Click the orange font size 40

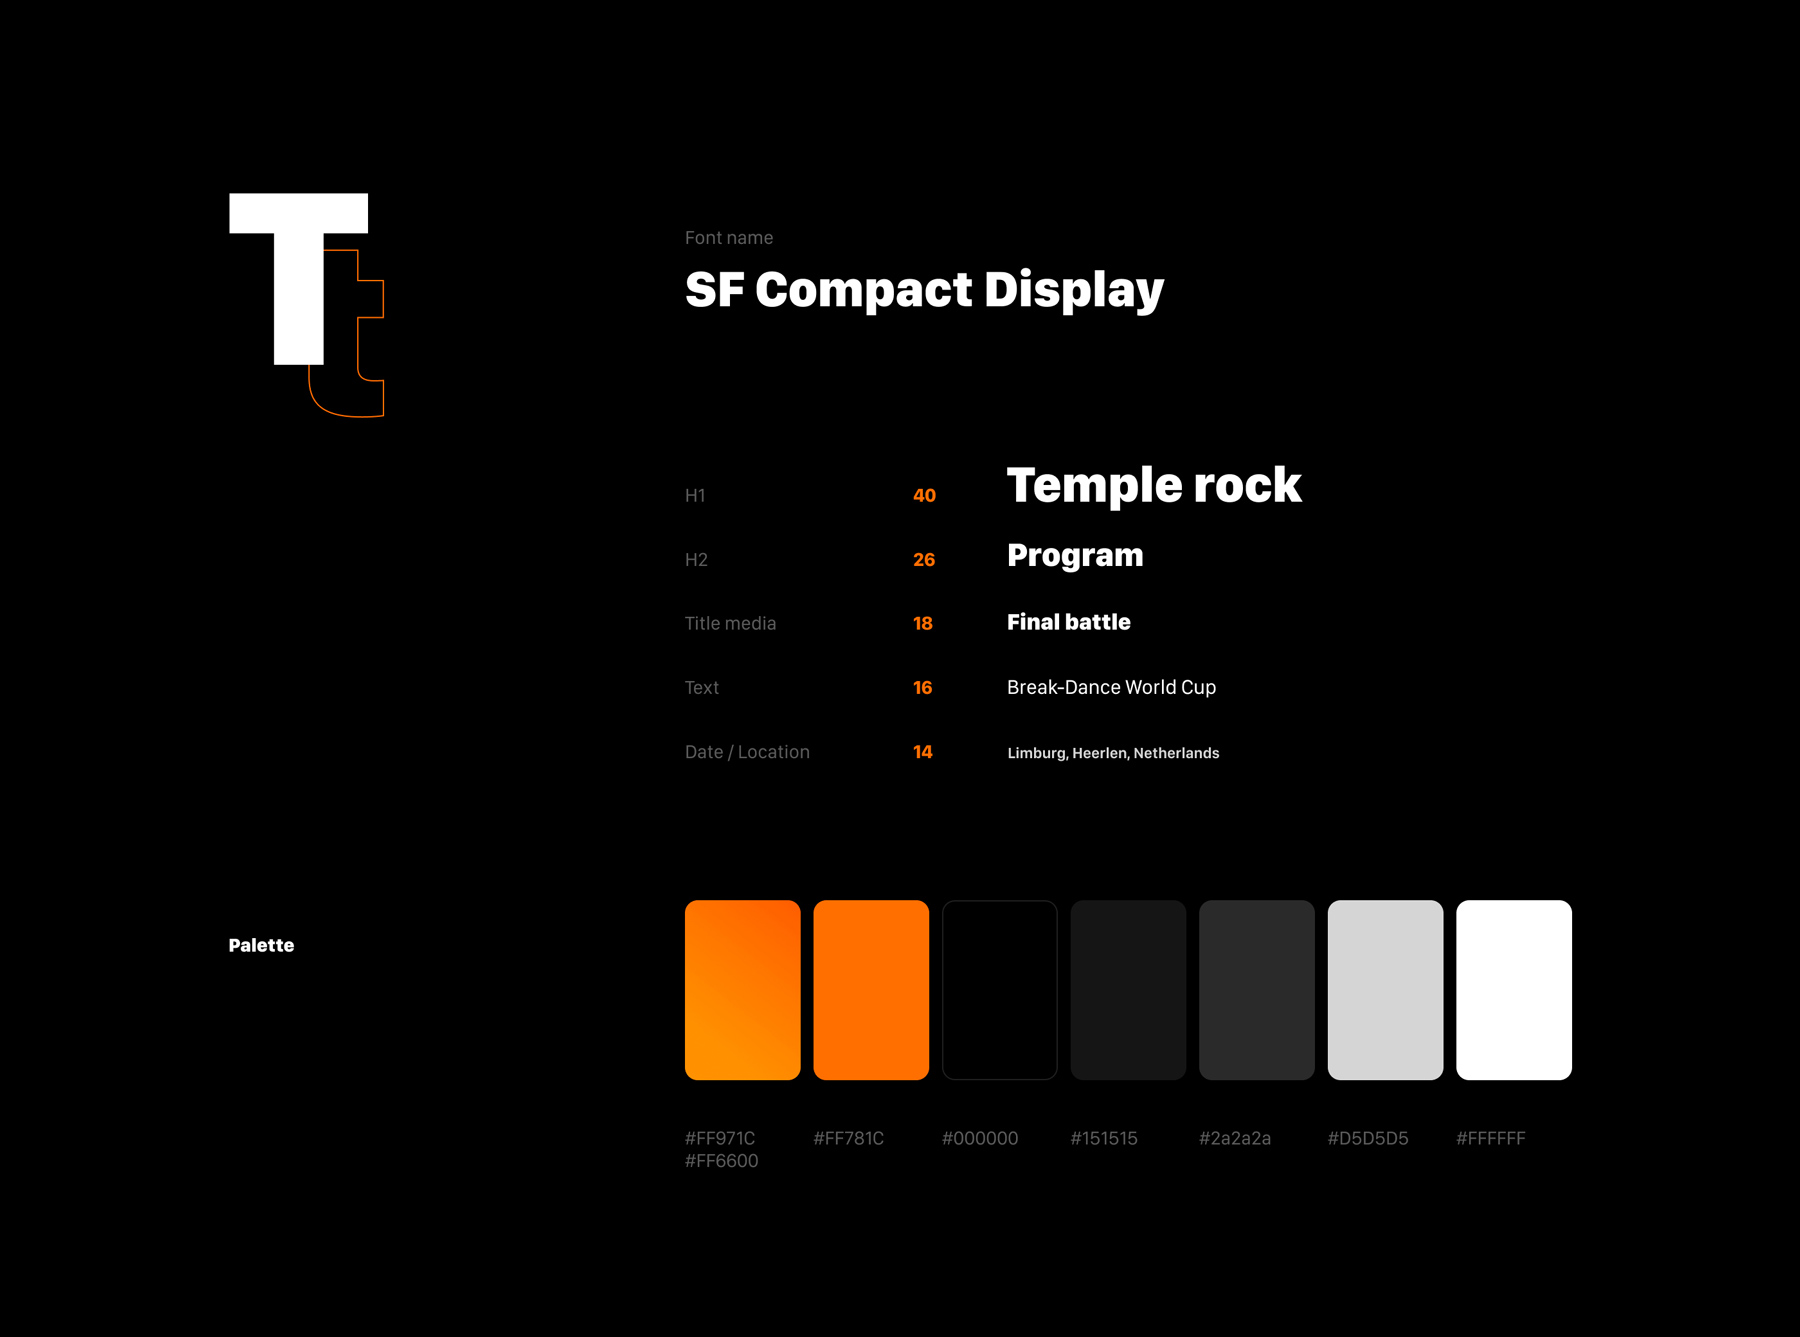coord(924,495)
